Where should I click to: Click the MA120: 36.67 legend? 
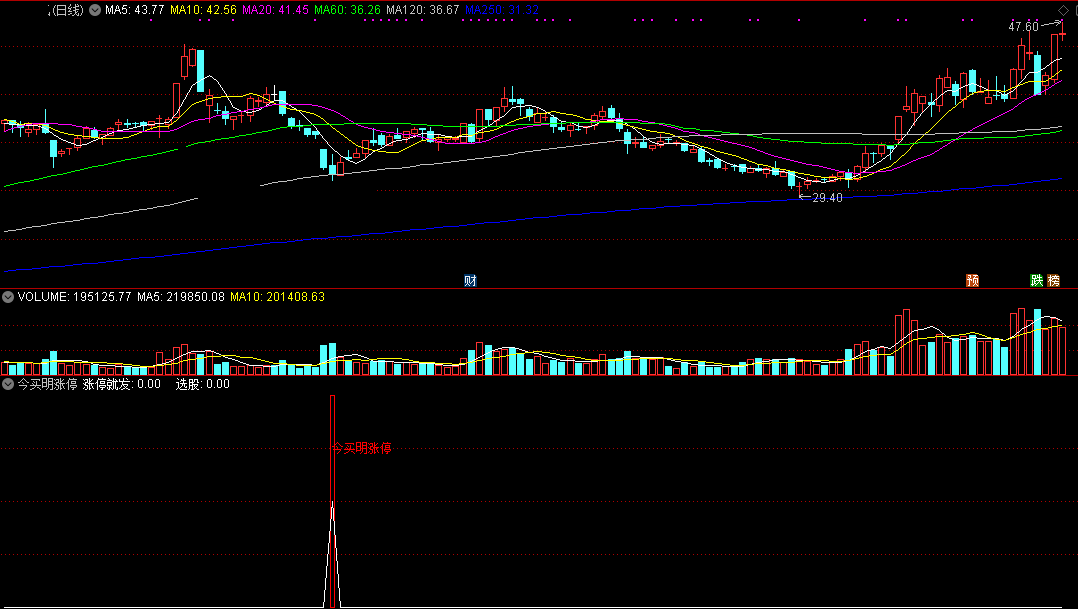(x=423, y=10)
